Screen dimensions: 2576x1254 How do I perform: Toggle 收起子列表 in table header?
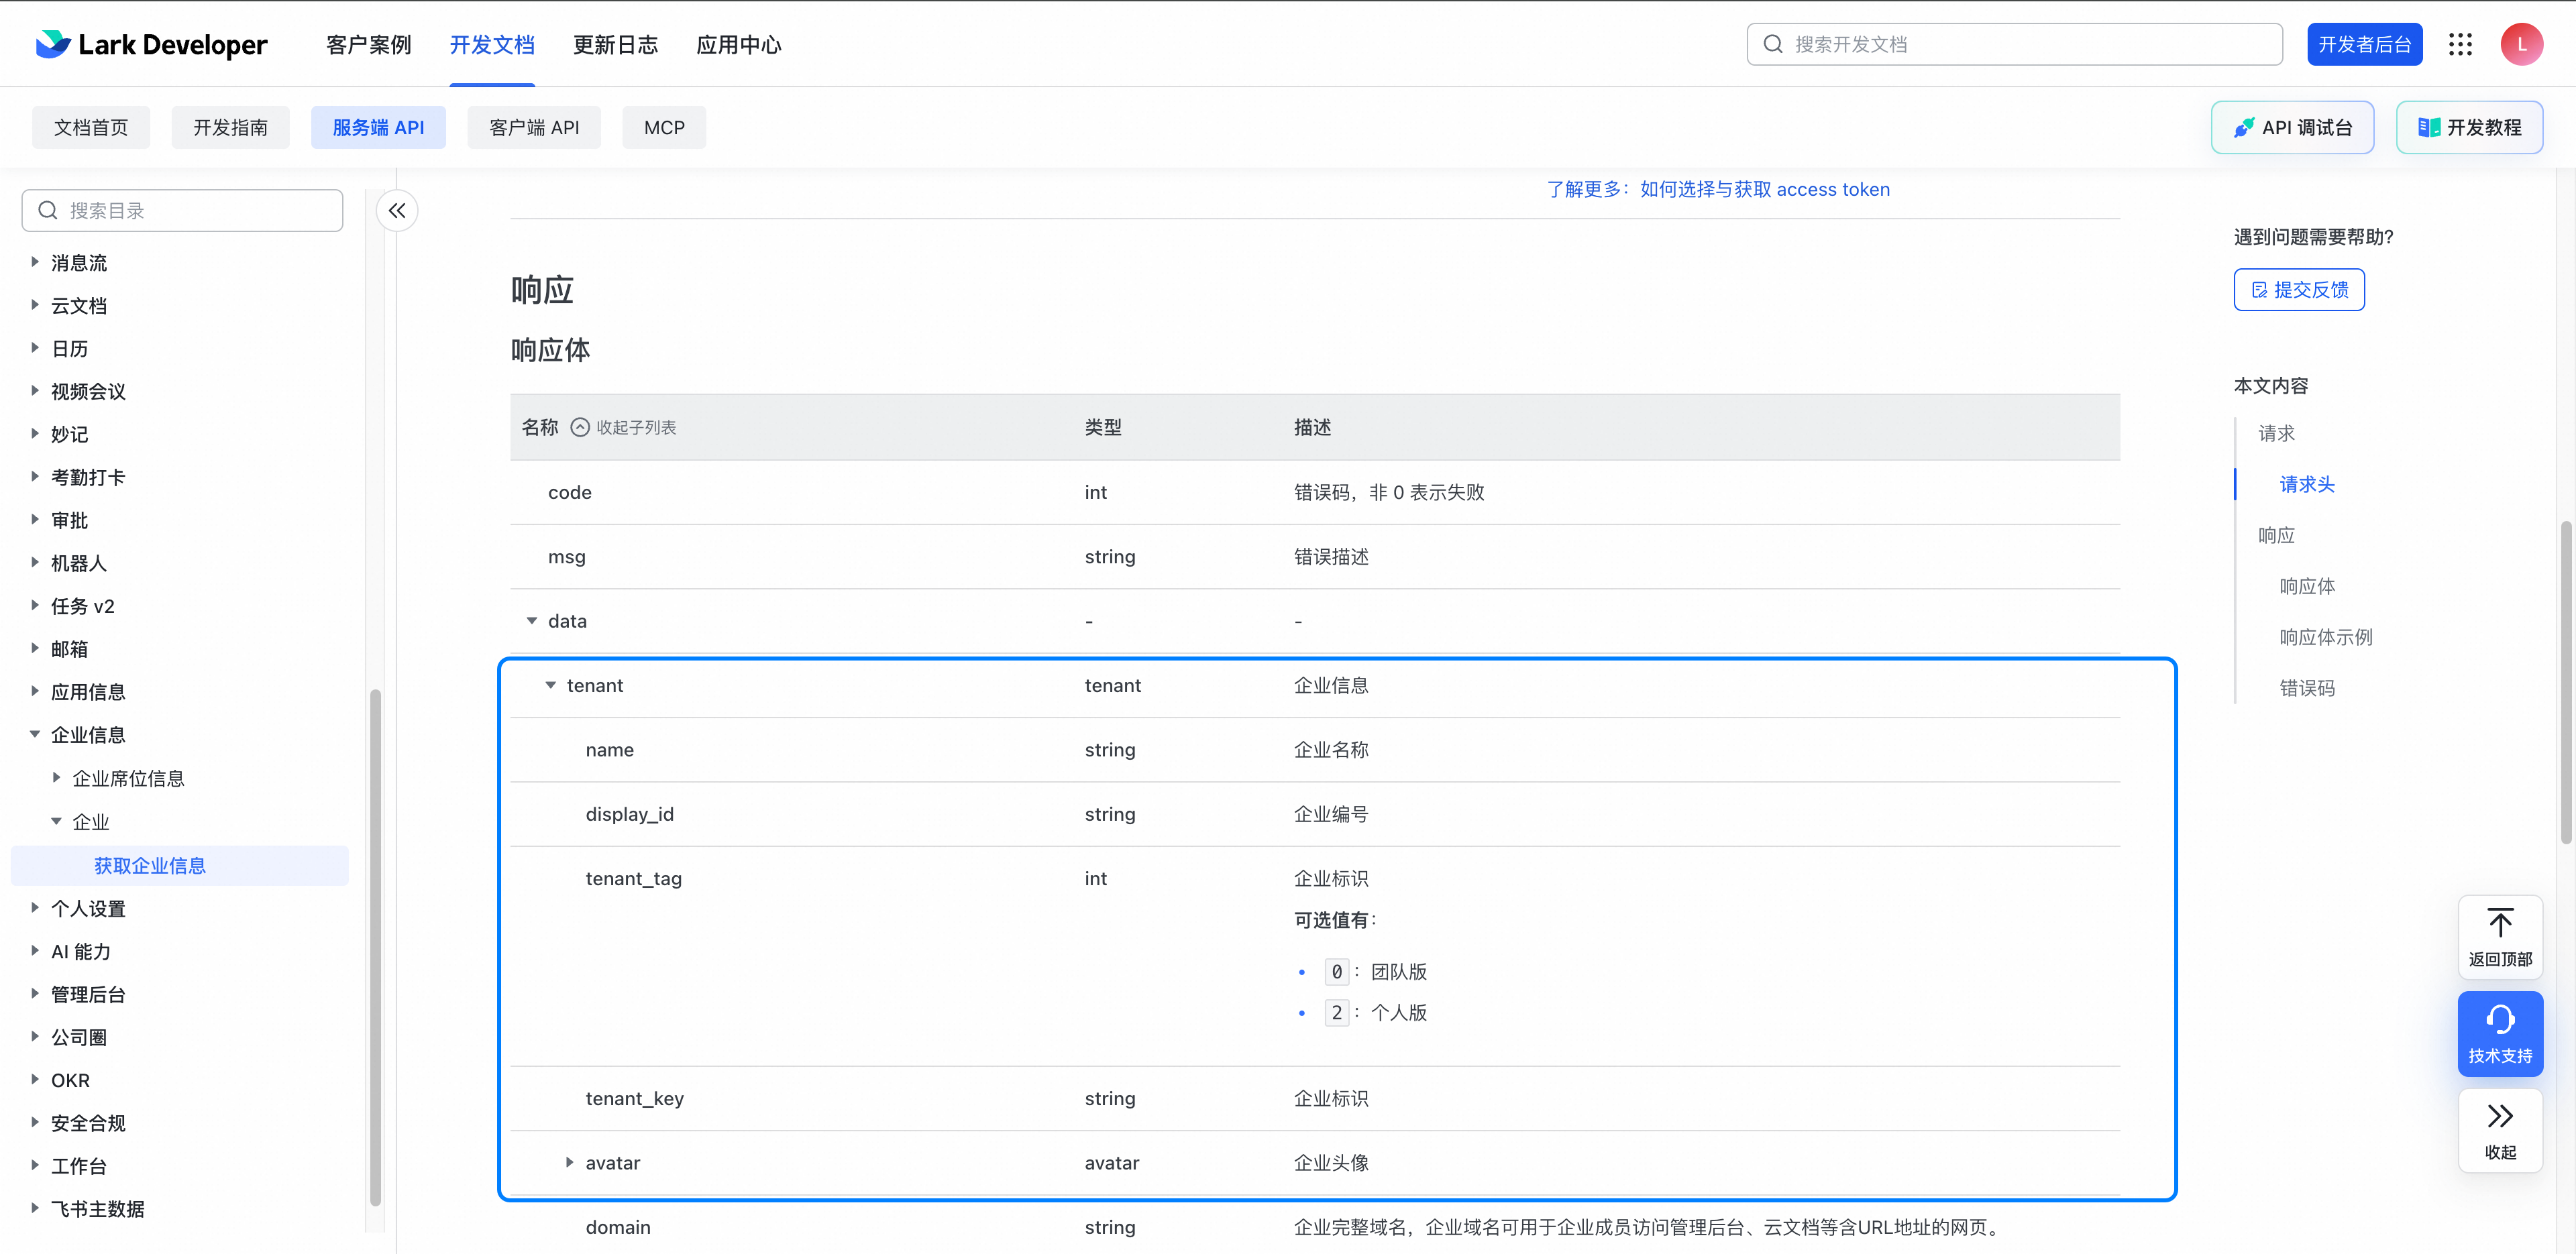[624, 428]
